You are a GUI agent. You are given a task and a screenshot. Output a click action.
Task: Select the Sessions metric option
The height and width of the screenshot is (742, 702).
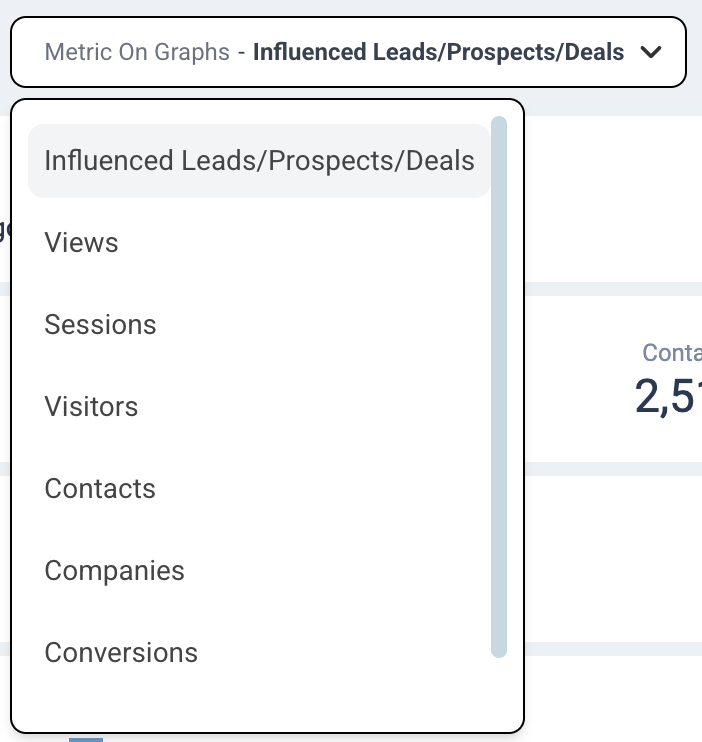pyautogui.click(x=101, y=325)
